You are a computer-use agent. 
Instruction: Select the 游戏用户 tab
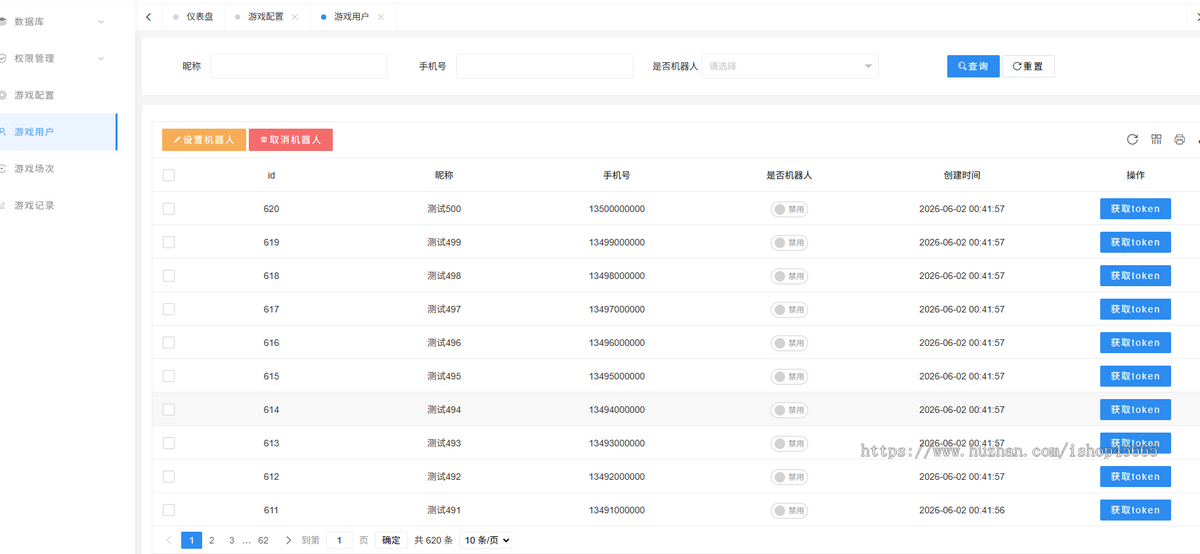(x=351, y=17)
